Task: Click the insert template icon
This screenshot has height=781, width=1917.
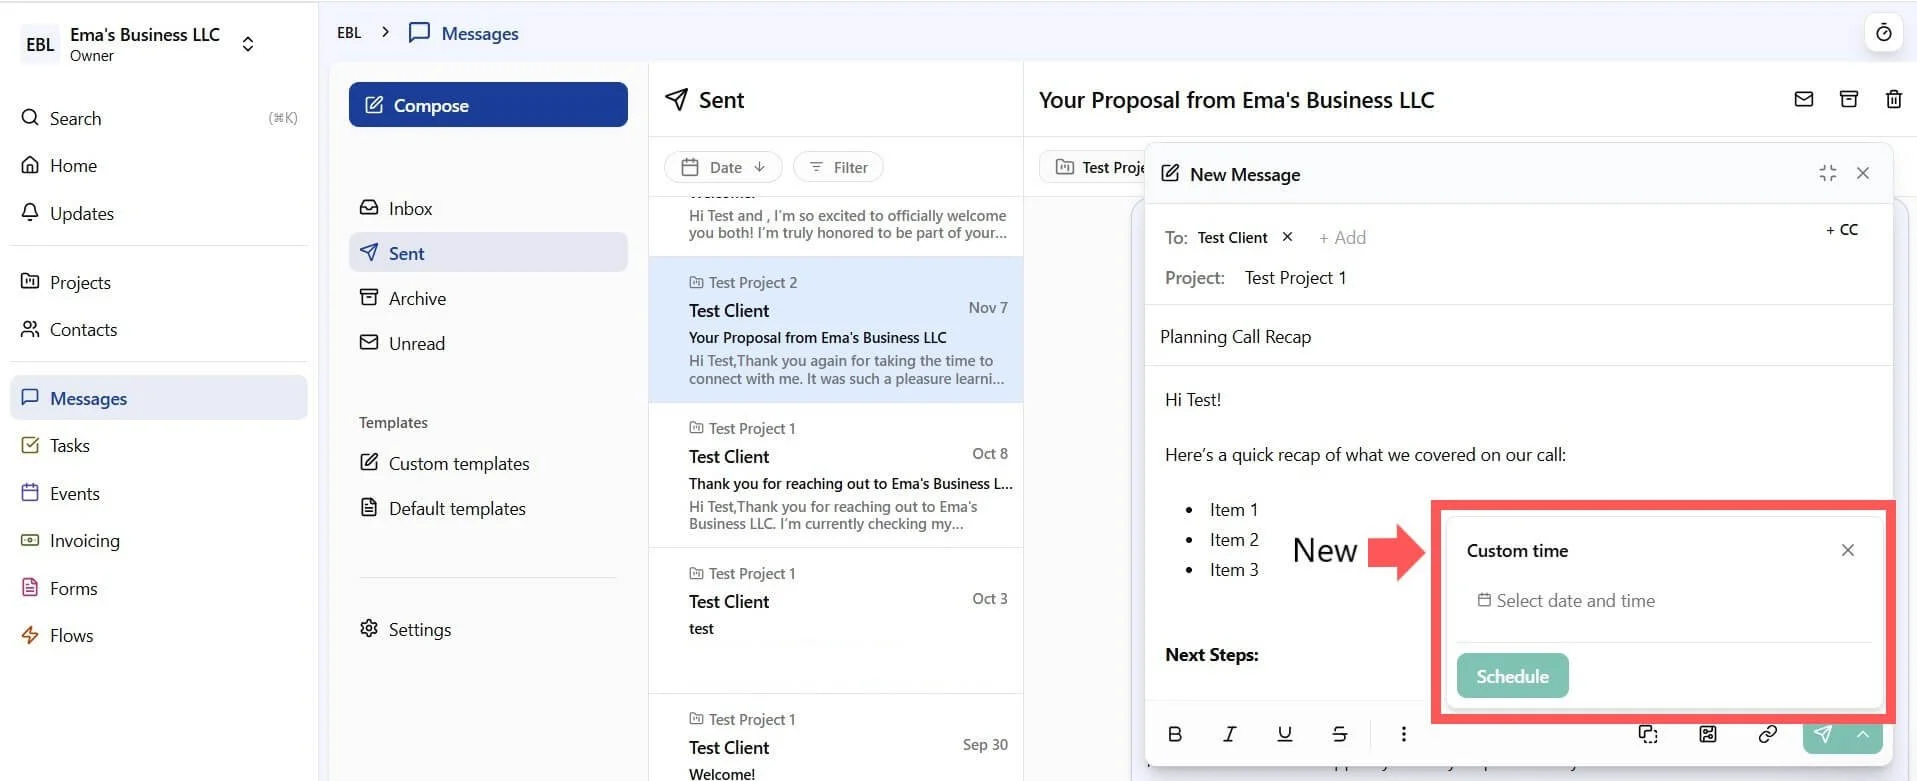Action: (x=1648, y=734)
